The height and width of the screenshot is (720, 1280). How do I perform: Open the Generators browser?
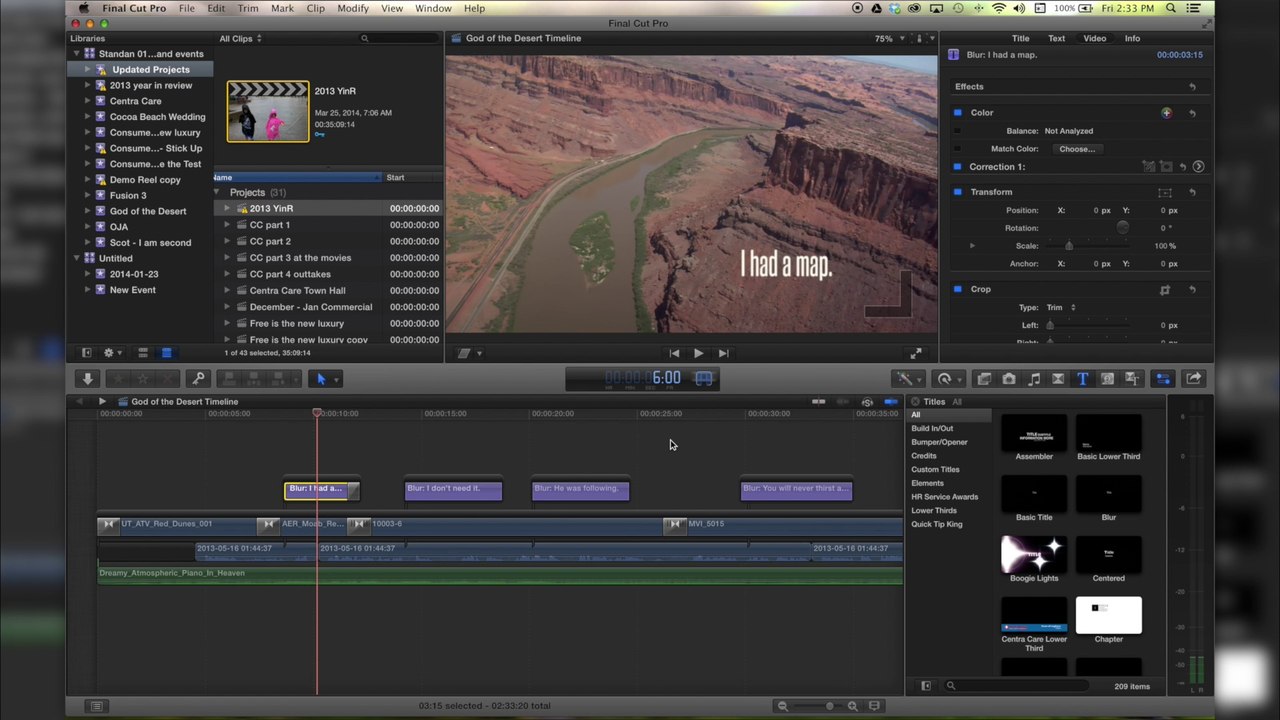tap(1107, 379)
